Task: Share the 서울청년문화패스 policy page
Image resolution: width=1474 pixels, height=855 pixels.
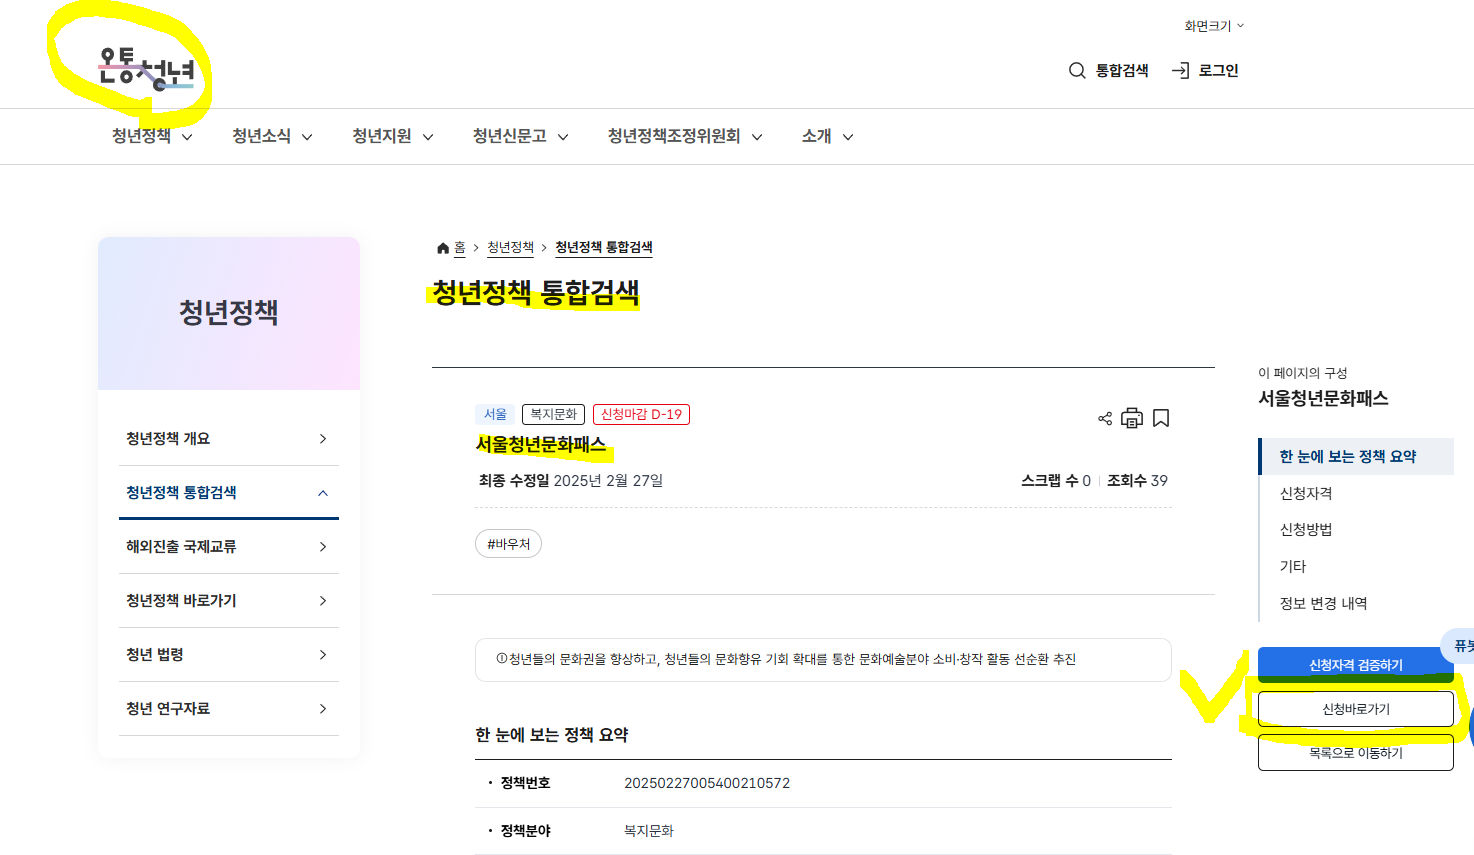Action: (1104, 418)
